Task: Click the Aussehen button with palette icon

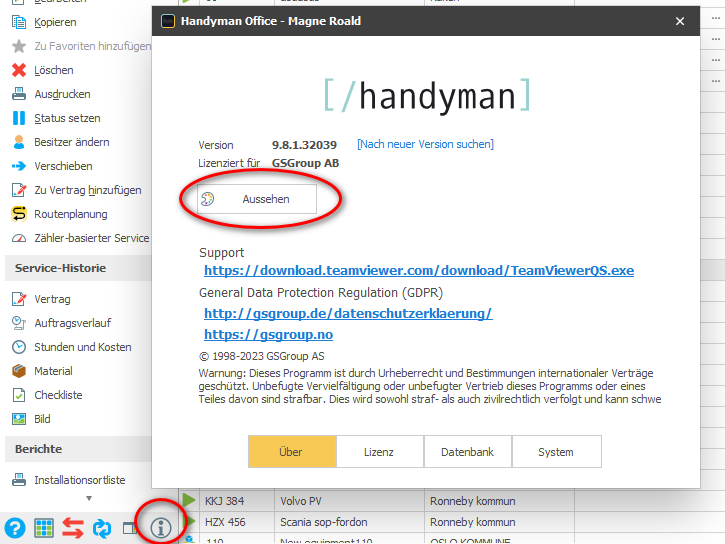Action: point(257,199)
